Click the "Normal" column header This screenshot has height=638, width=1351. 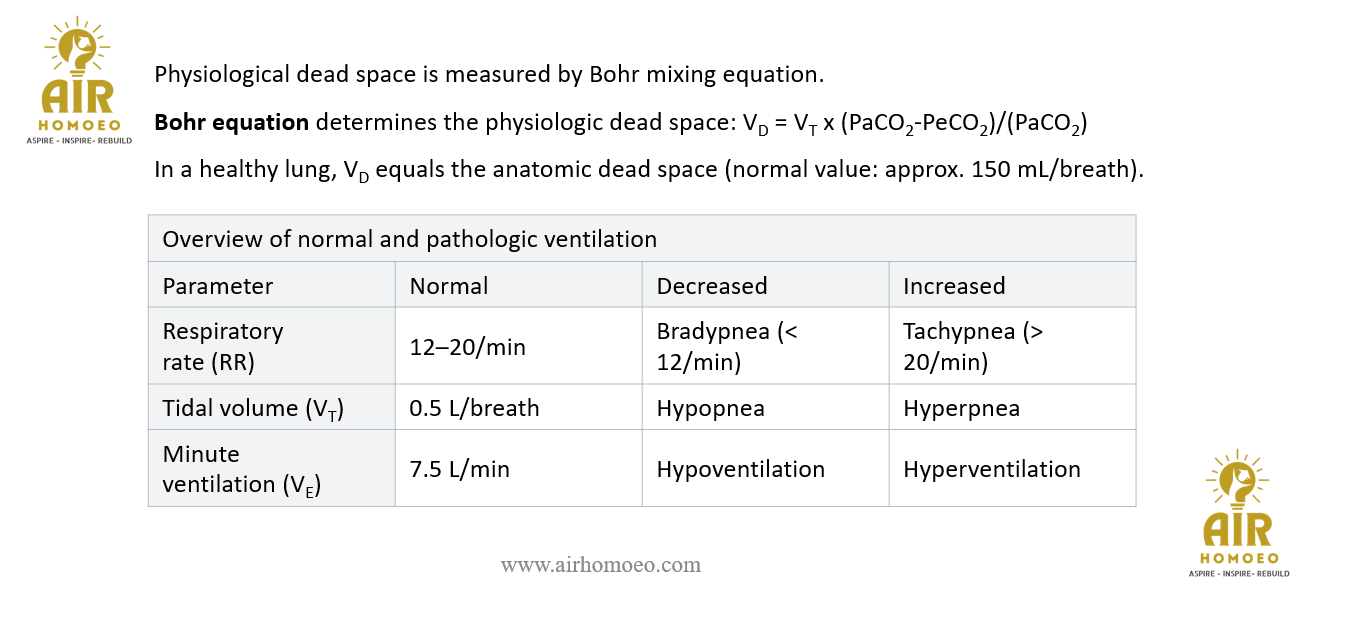click(449, 286)
